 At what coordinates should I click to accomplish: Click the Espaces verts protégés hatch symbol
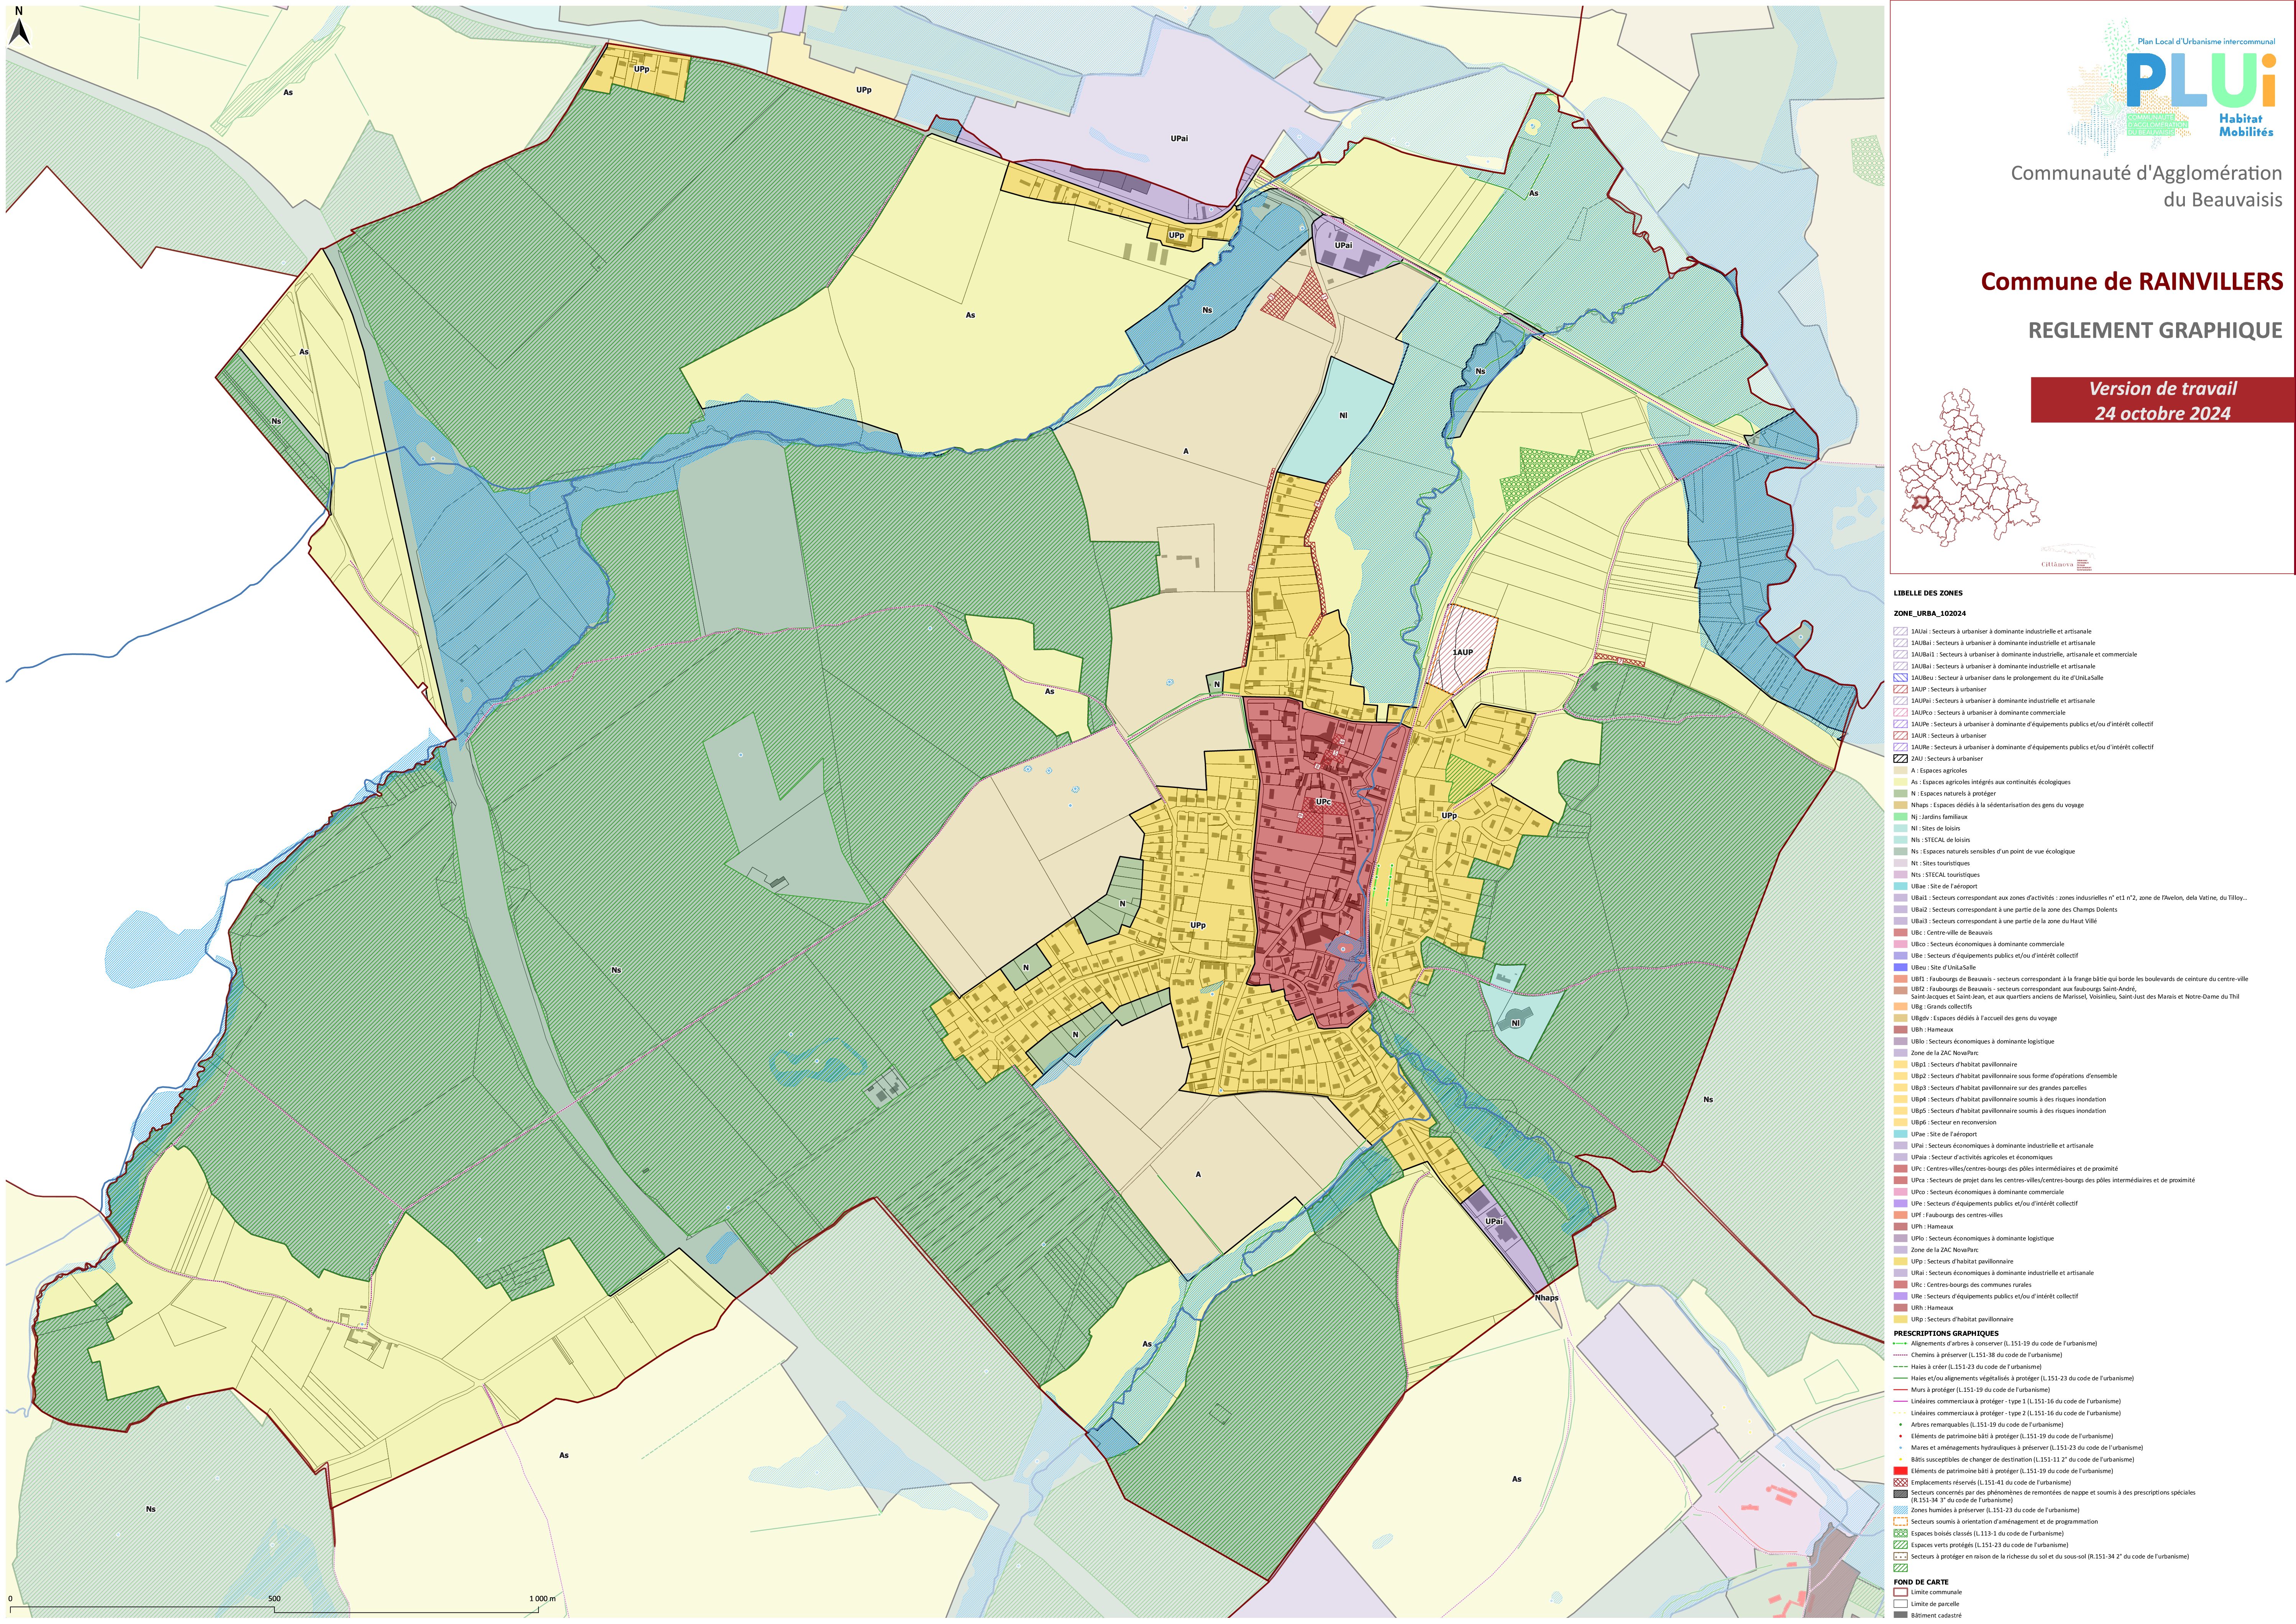[x=1900, y=1545]
